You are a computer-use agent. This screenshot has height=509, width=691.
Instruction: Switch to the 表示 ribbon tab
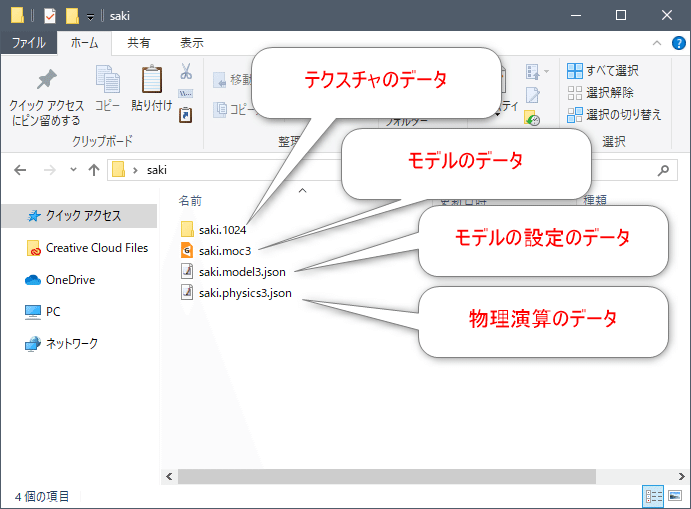192,43
